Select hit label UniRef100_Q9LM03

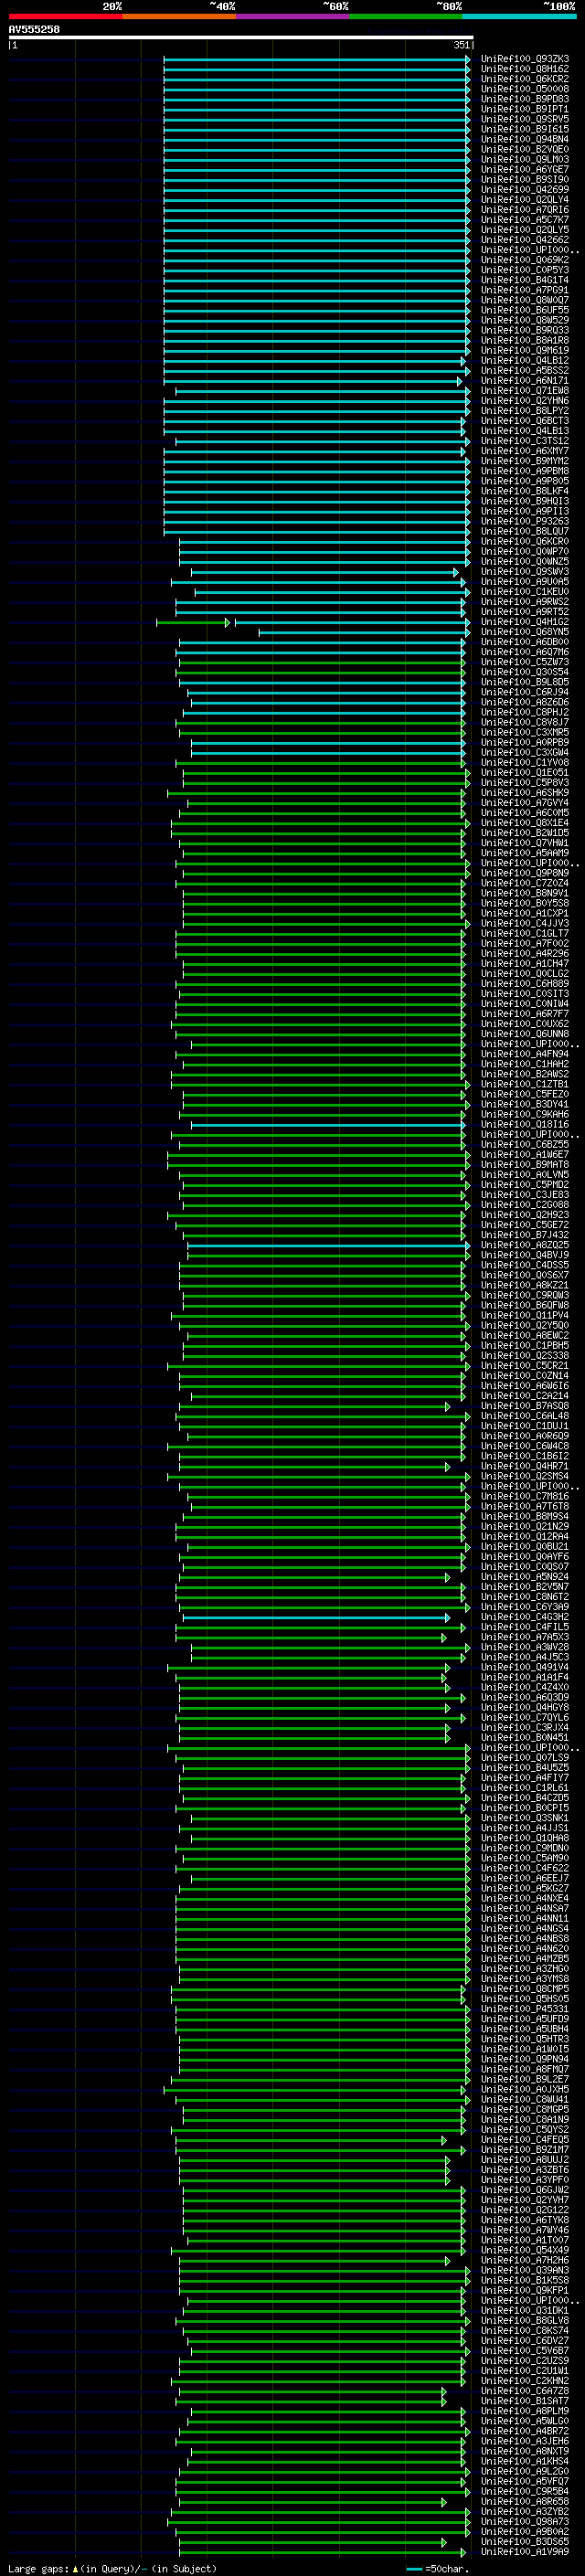tap(525, 159)
